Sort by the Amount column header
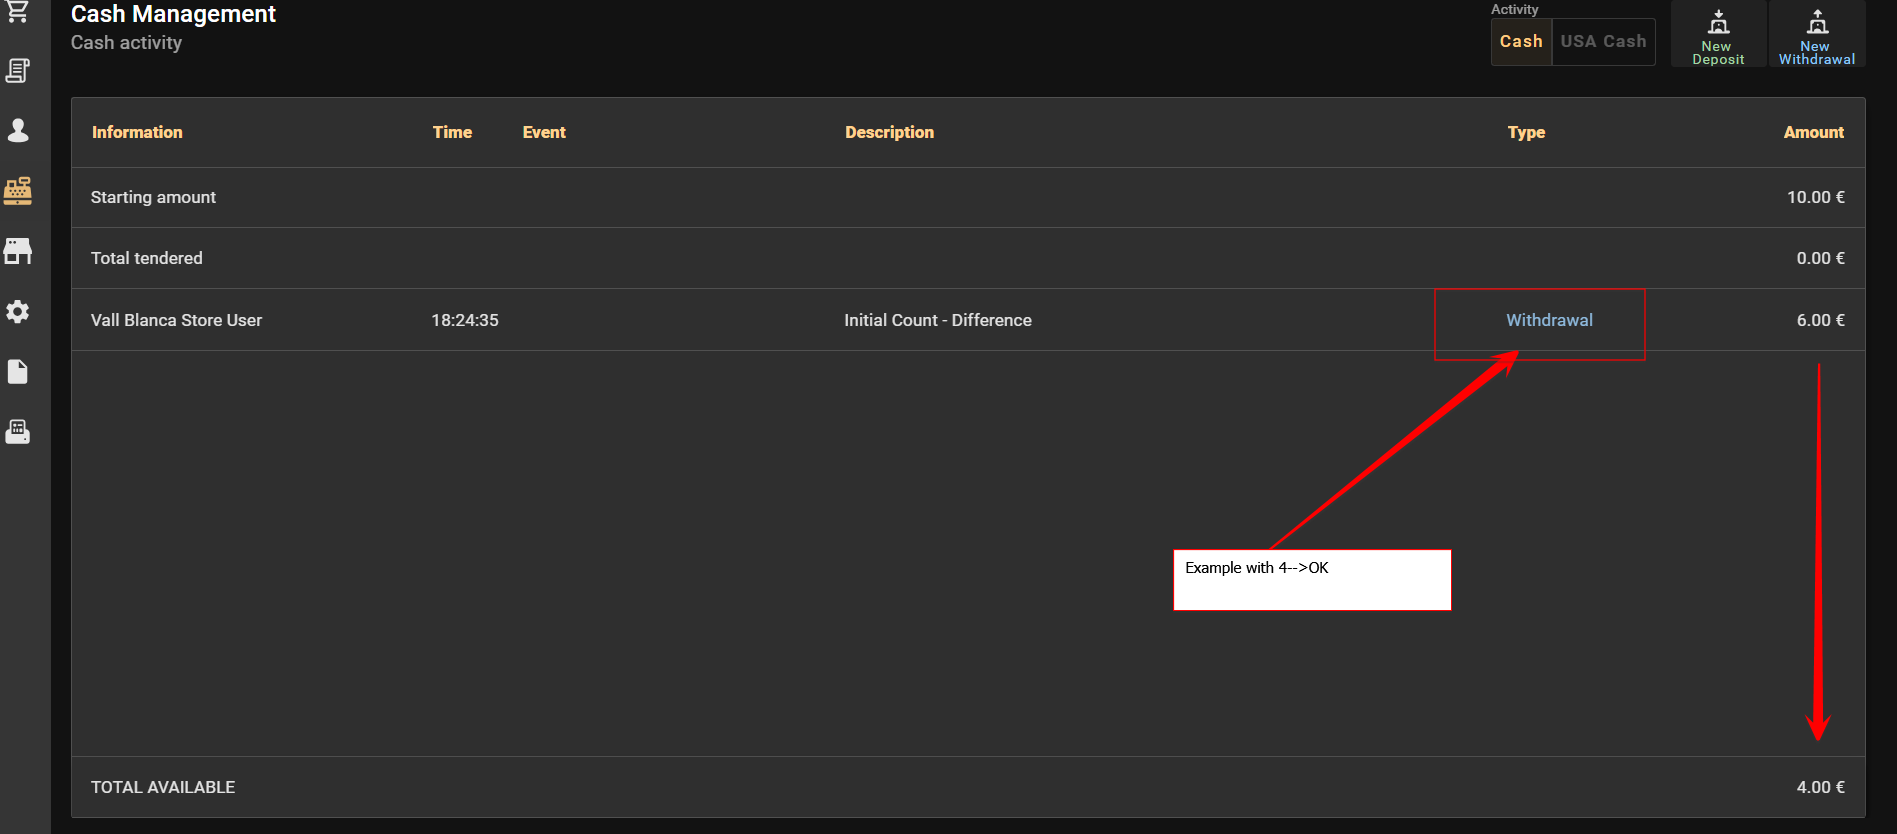Screen dimensions: 1897x834 pyautogui.click(x=1814, y=132)
